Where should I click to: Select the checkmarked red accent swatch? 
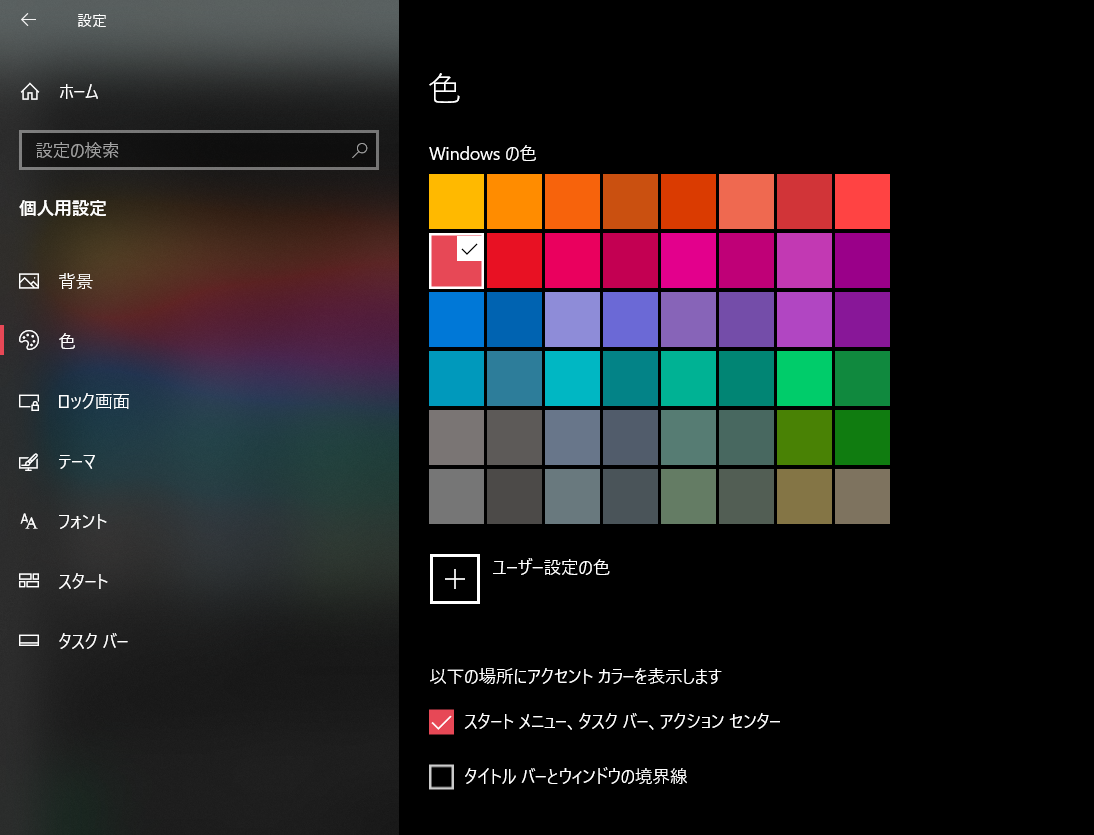click(456, 260)
